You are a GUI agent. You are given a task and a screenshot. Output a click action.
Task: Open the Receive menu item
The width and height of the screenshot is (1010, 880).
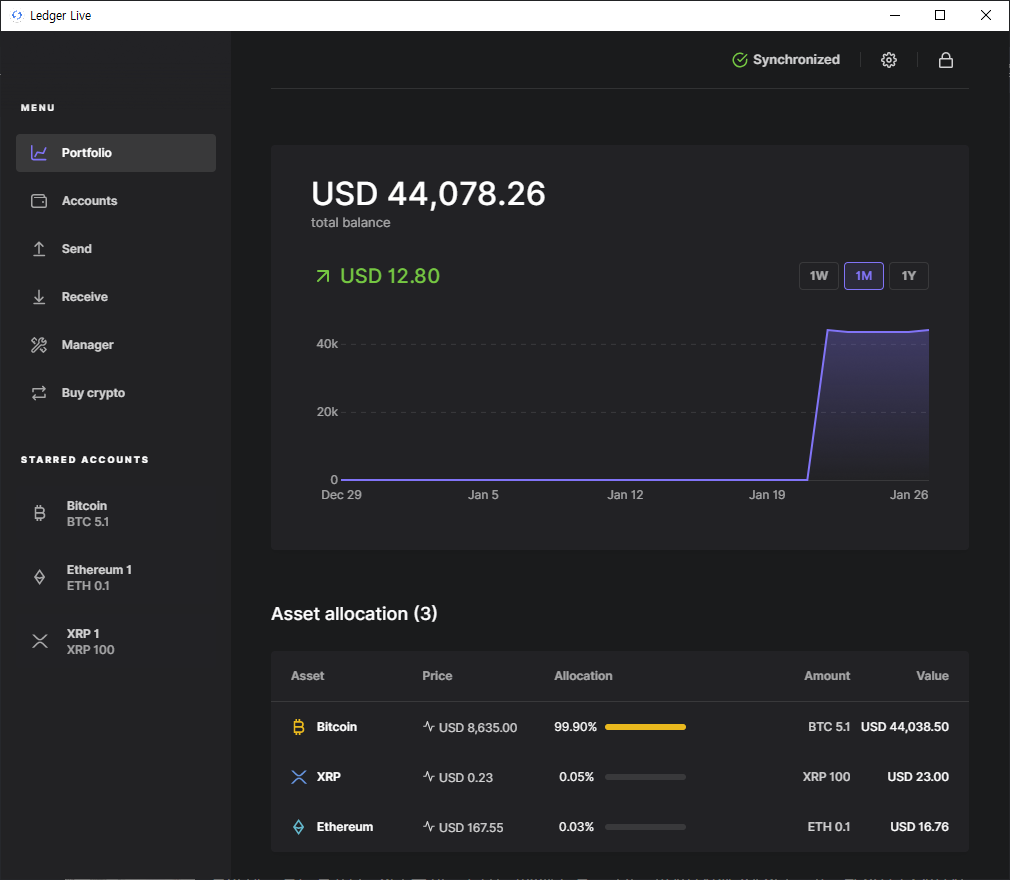(x=116, y=297)
